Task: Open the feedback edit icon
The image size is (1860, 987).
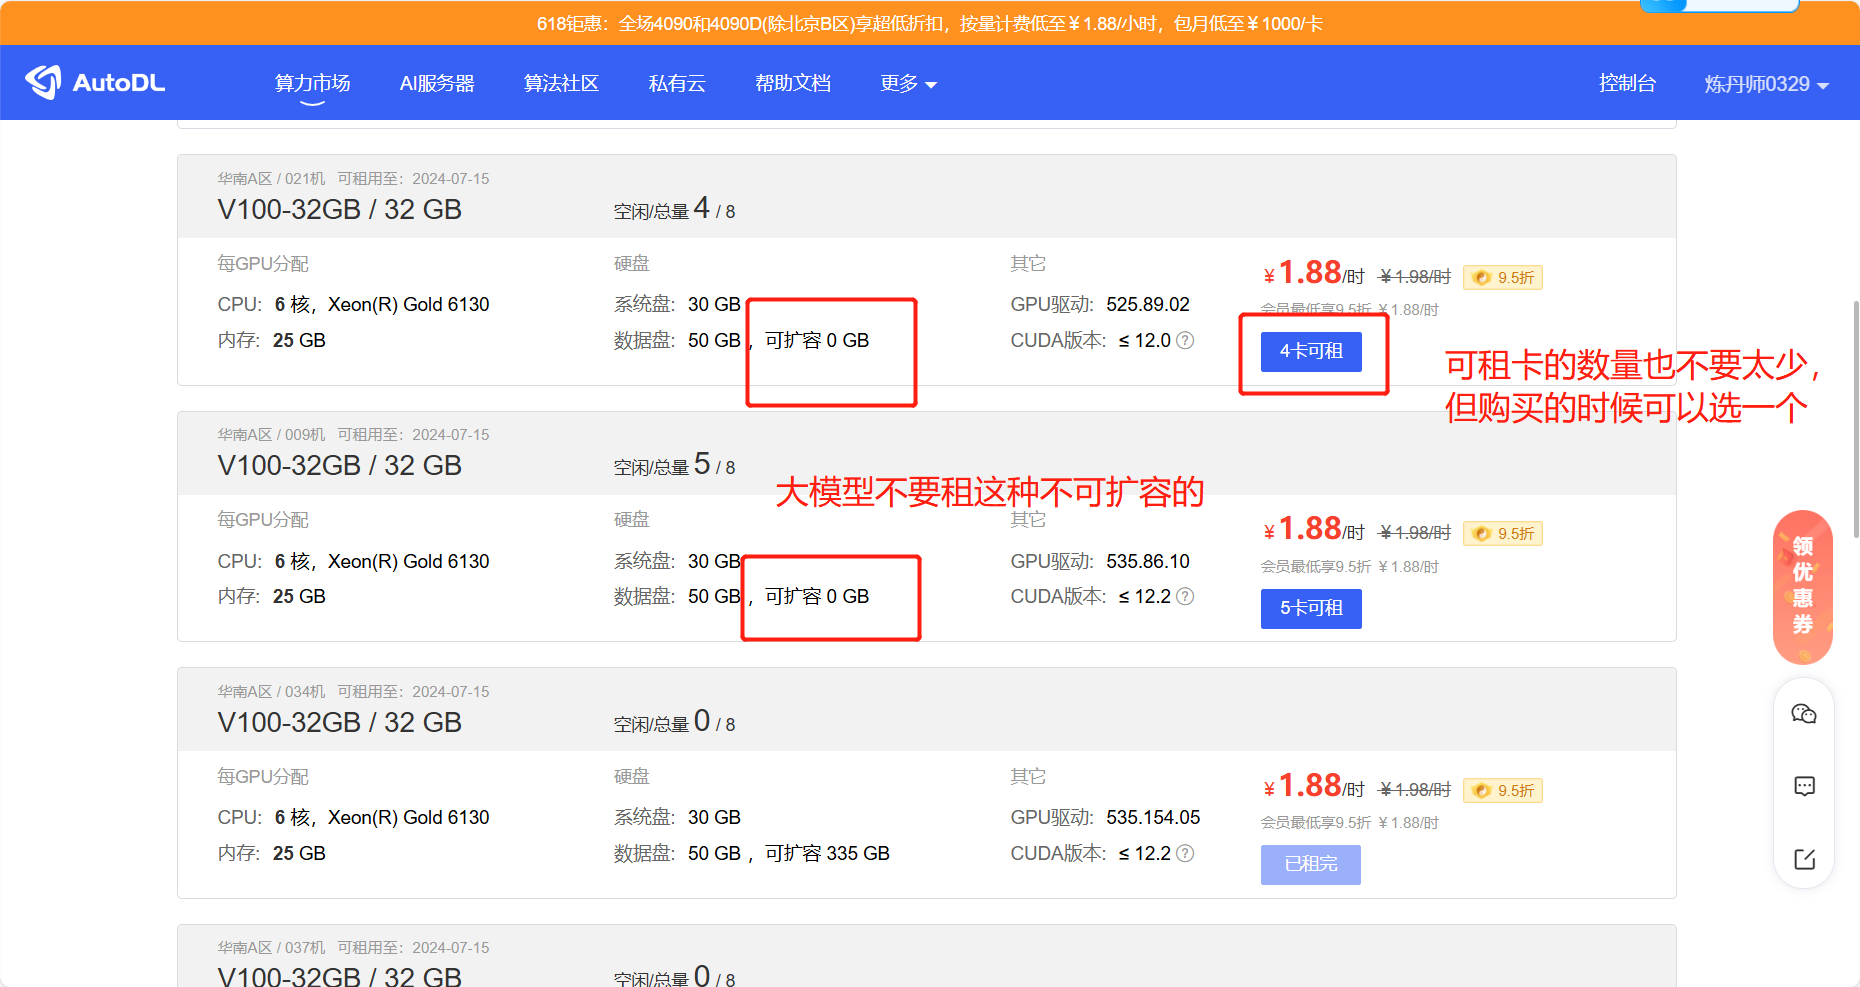Action: 1804,859
